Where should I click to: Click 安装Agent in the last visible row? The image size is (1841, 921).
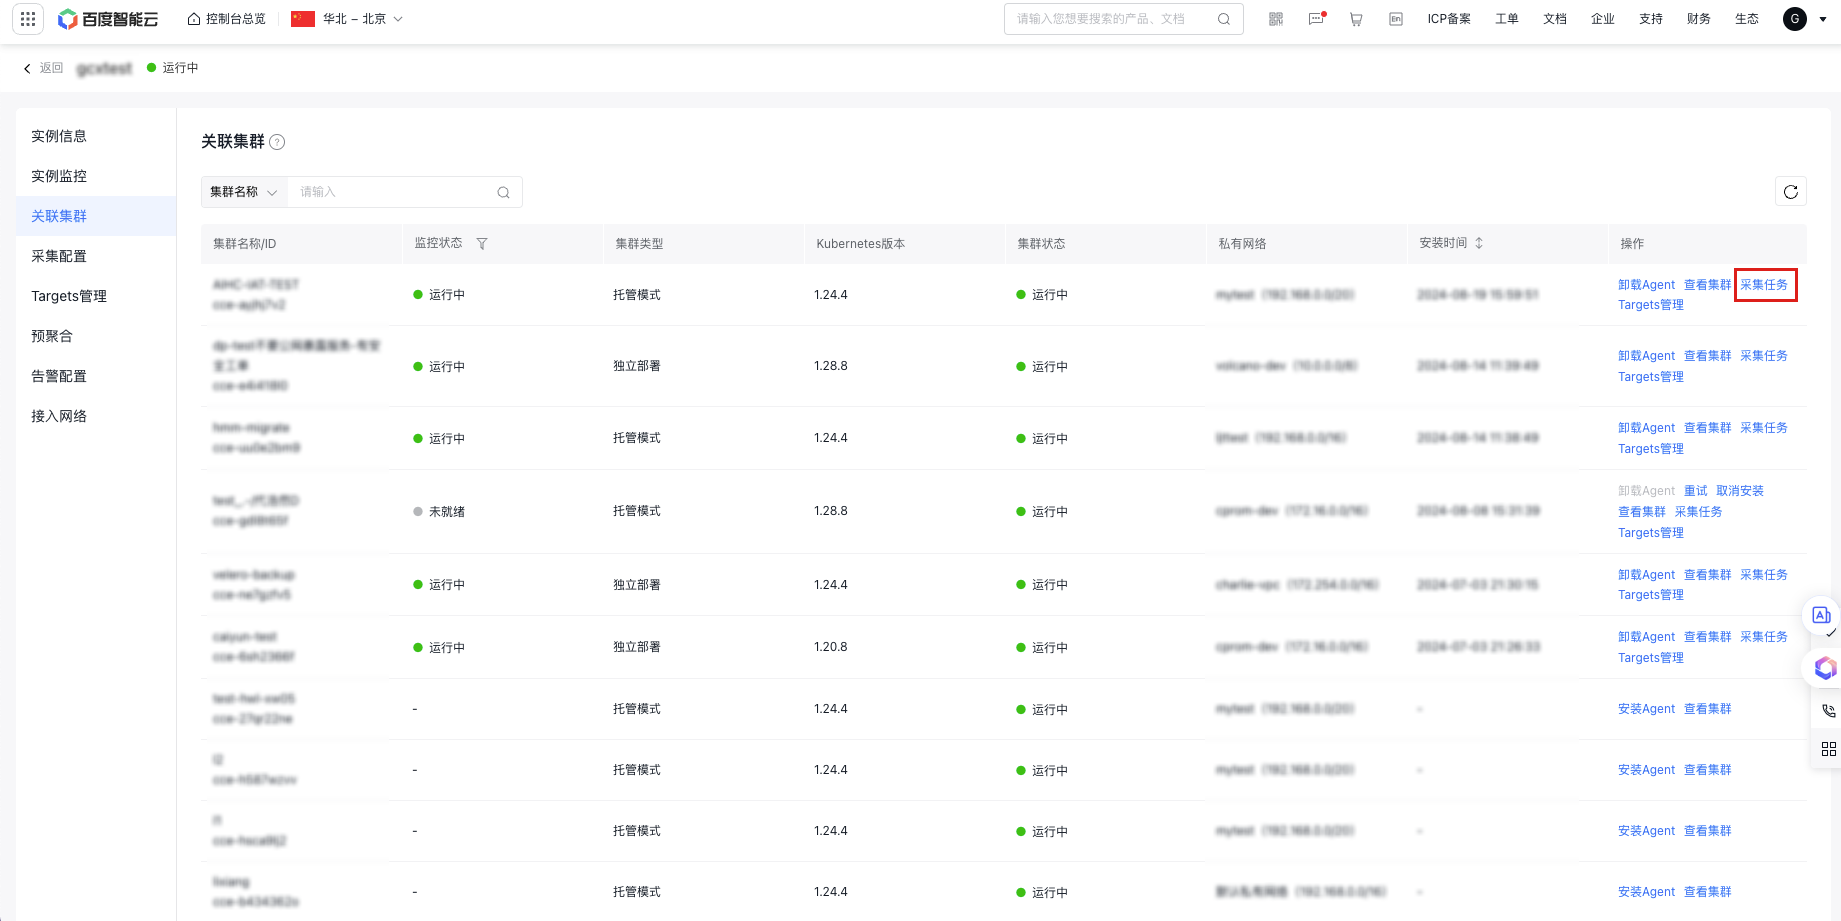pos(1646,892)
